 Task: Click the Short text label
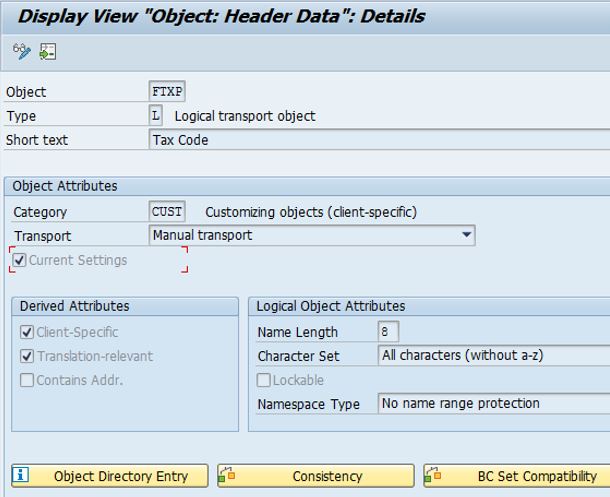tap(37, 140)
